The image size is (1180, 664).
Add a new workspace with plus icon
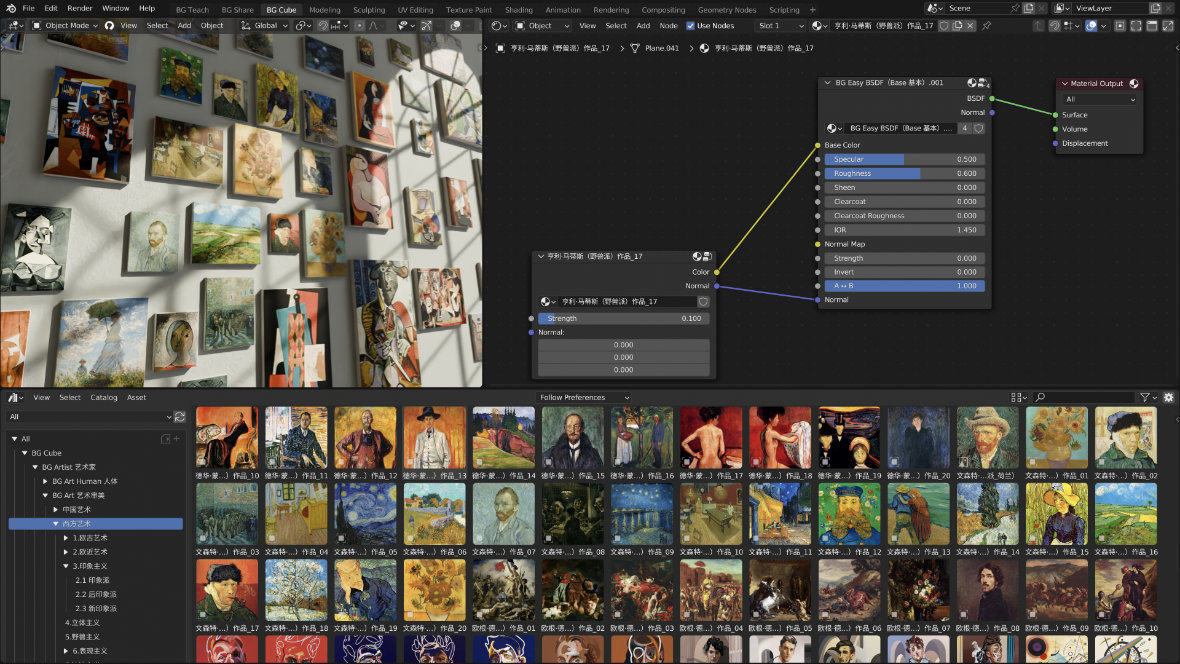813,10
